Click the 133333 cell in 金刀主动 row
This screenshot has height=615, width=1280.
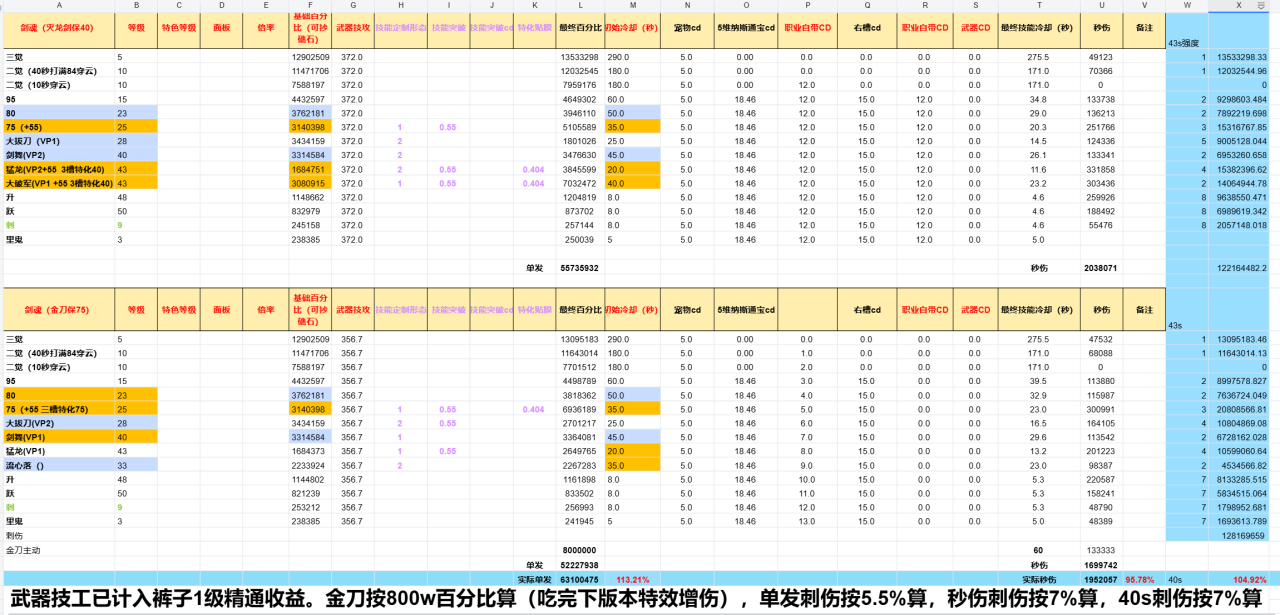pyautogui.click(x=1100, y=549)
